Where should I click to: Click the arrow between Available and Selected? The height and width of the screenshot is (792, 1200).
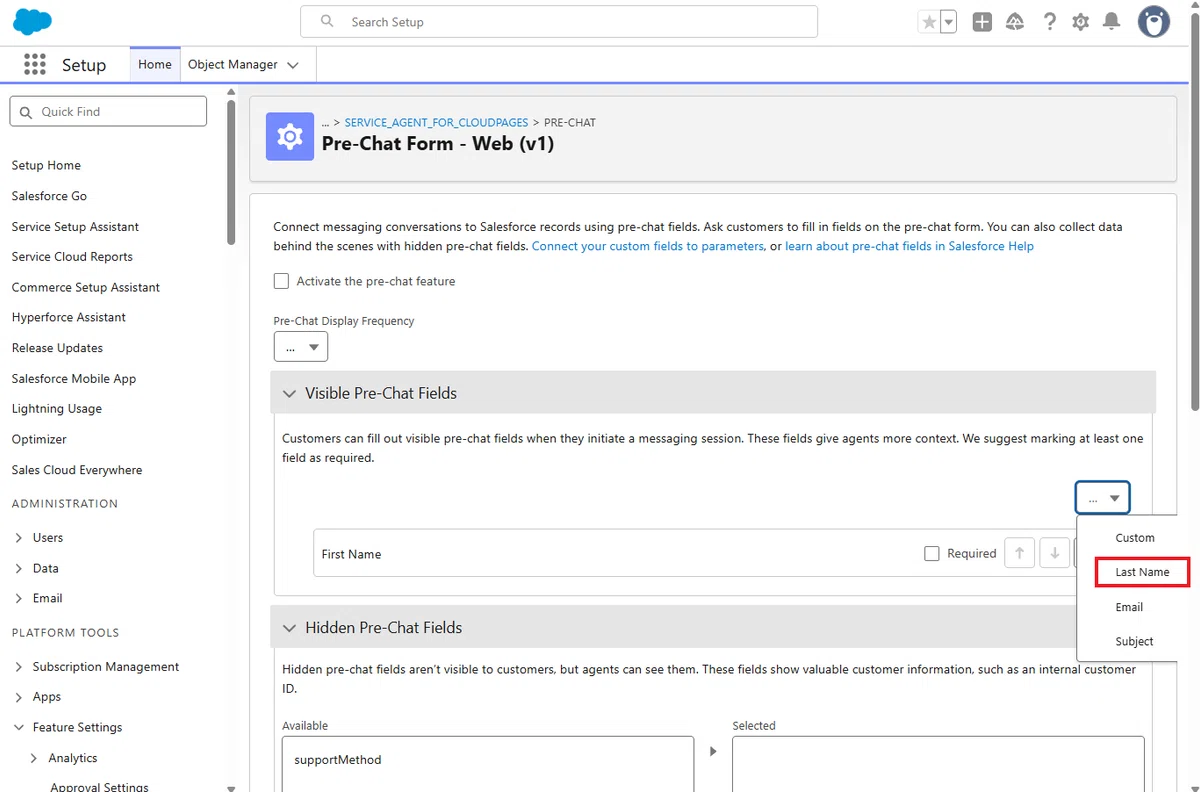pyautogui.click(x=713, y=751)
